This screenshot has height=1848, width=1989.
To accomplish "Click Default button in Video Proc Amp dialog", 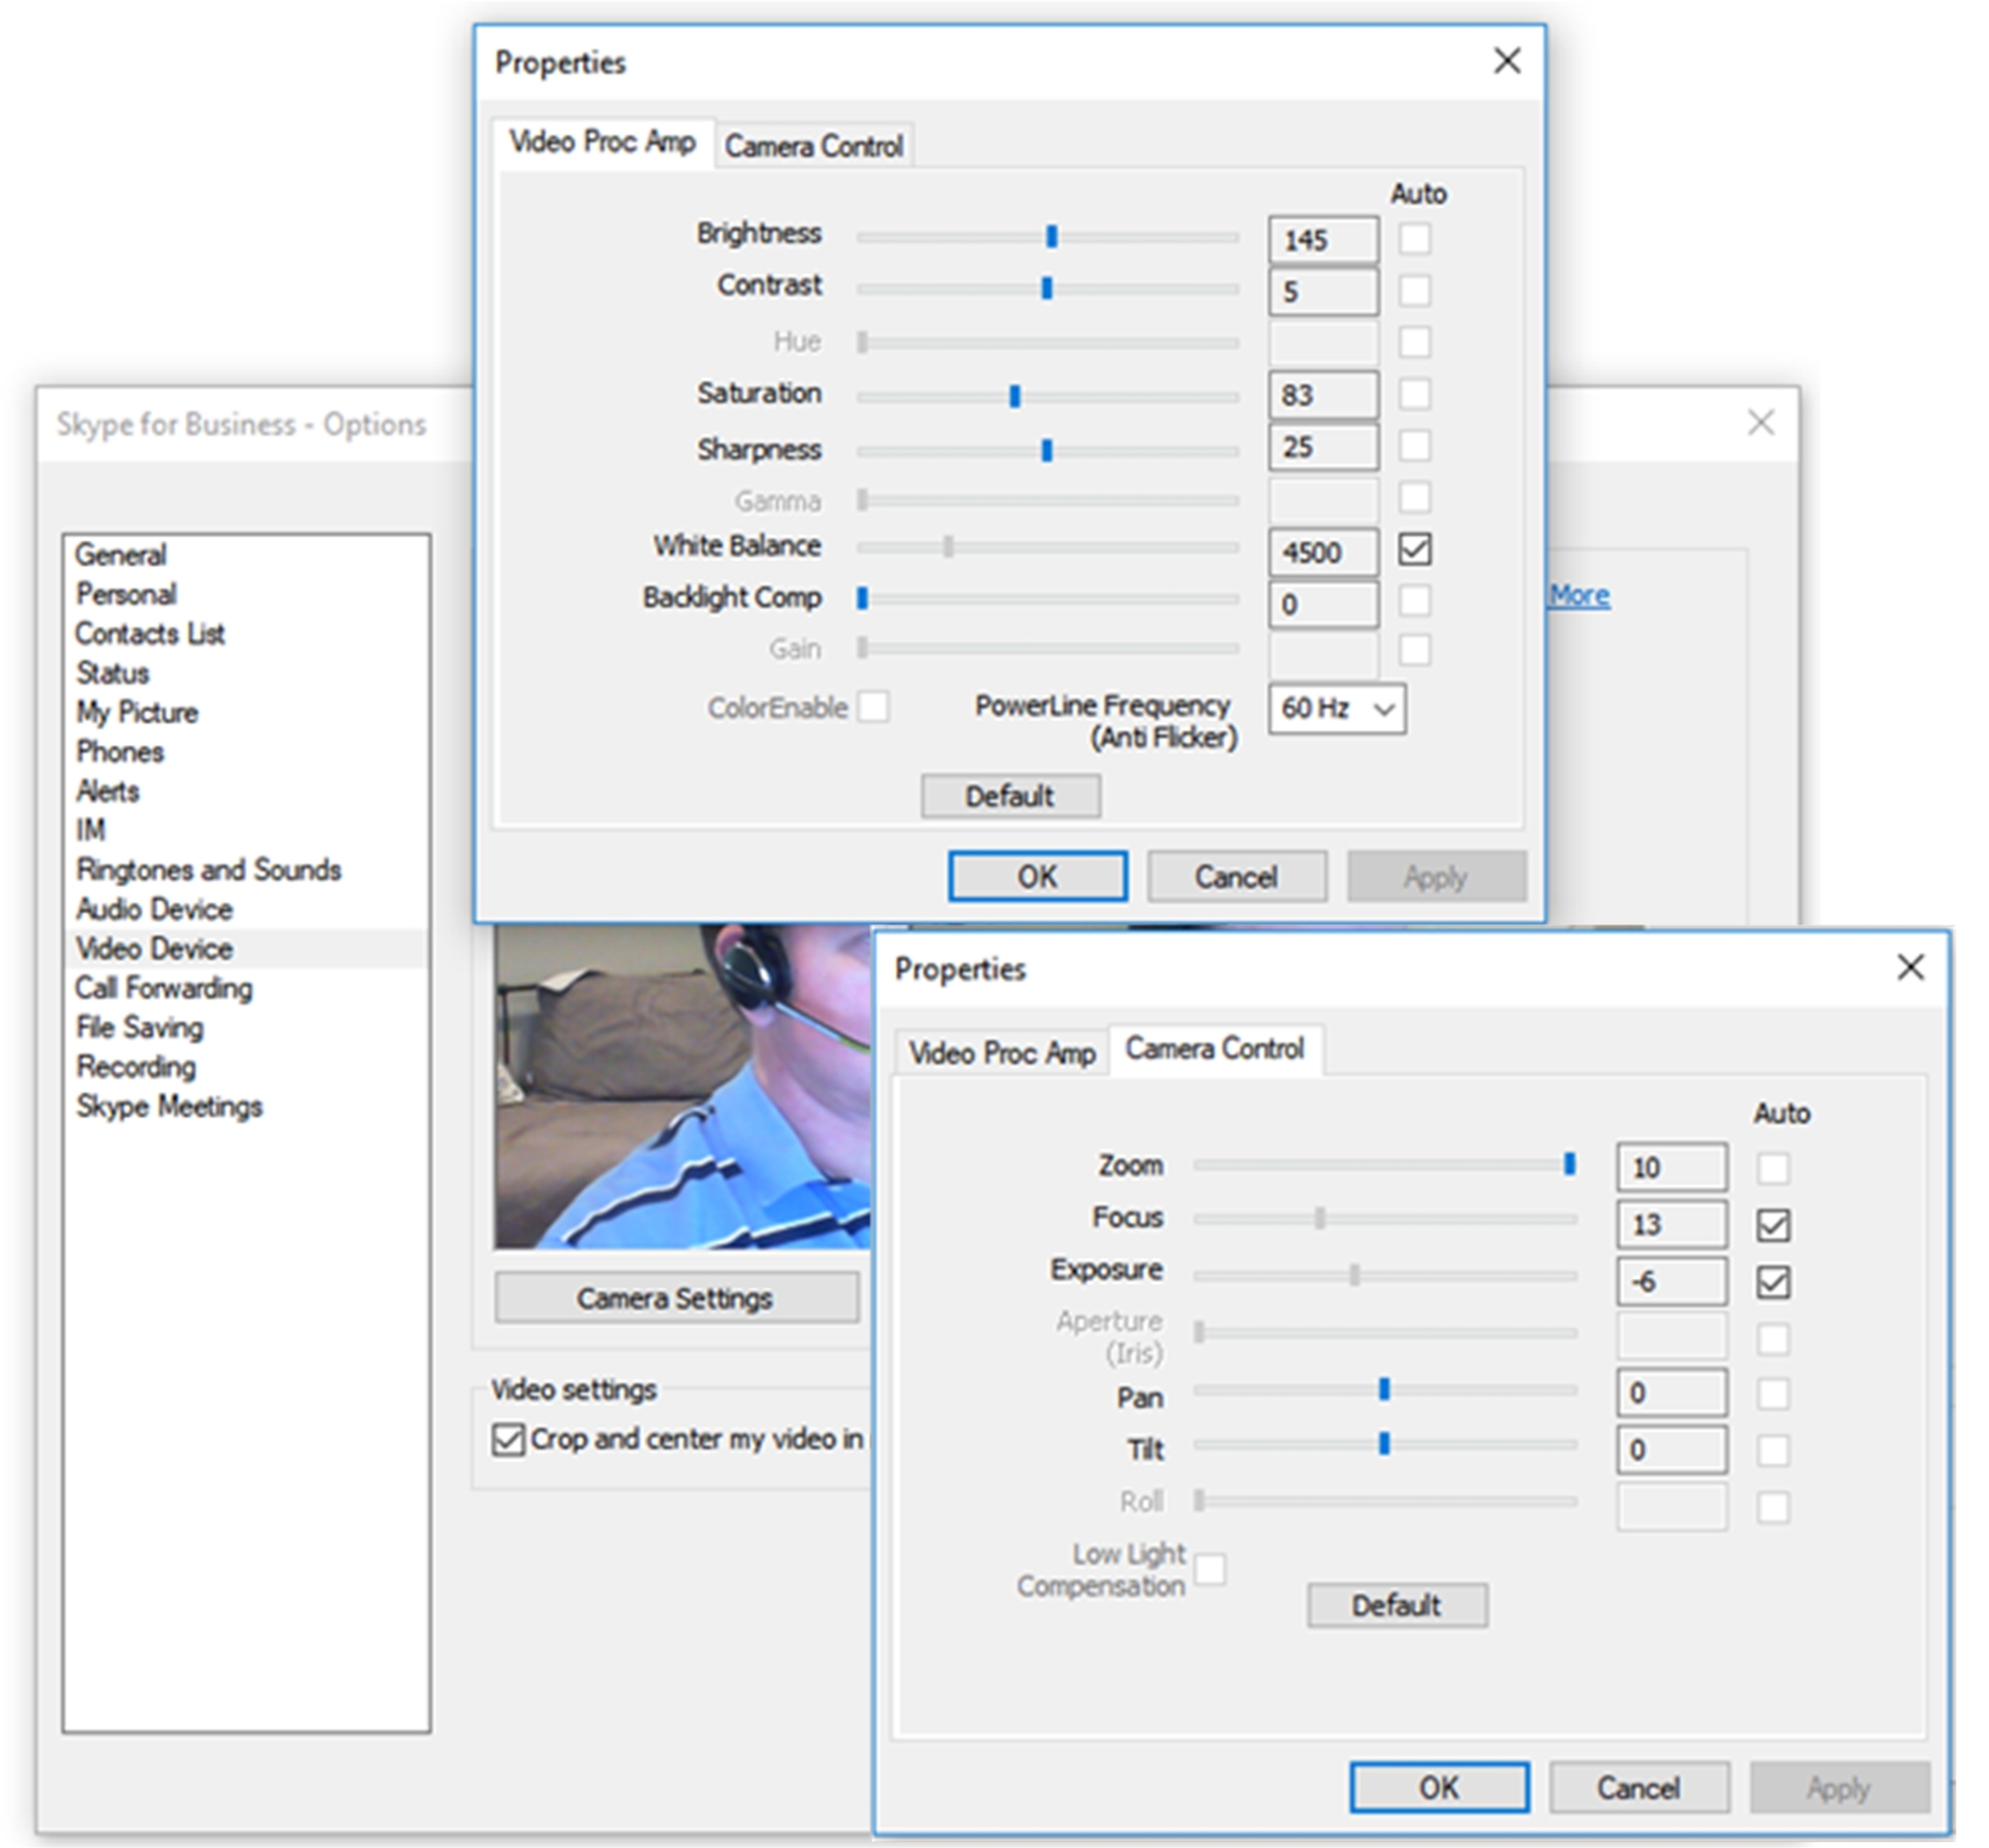I will point(1010,796).
